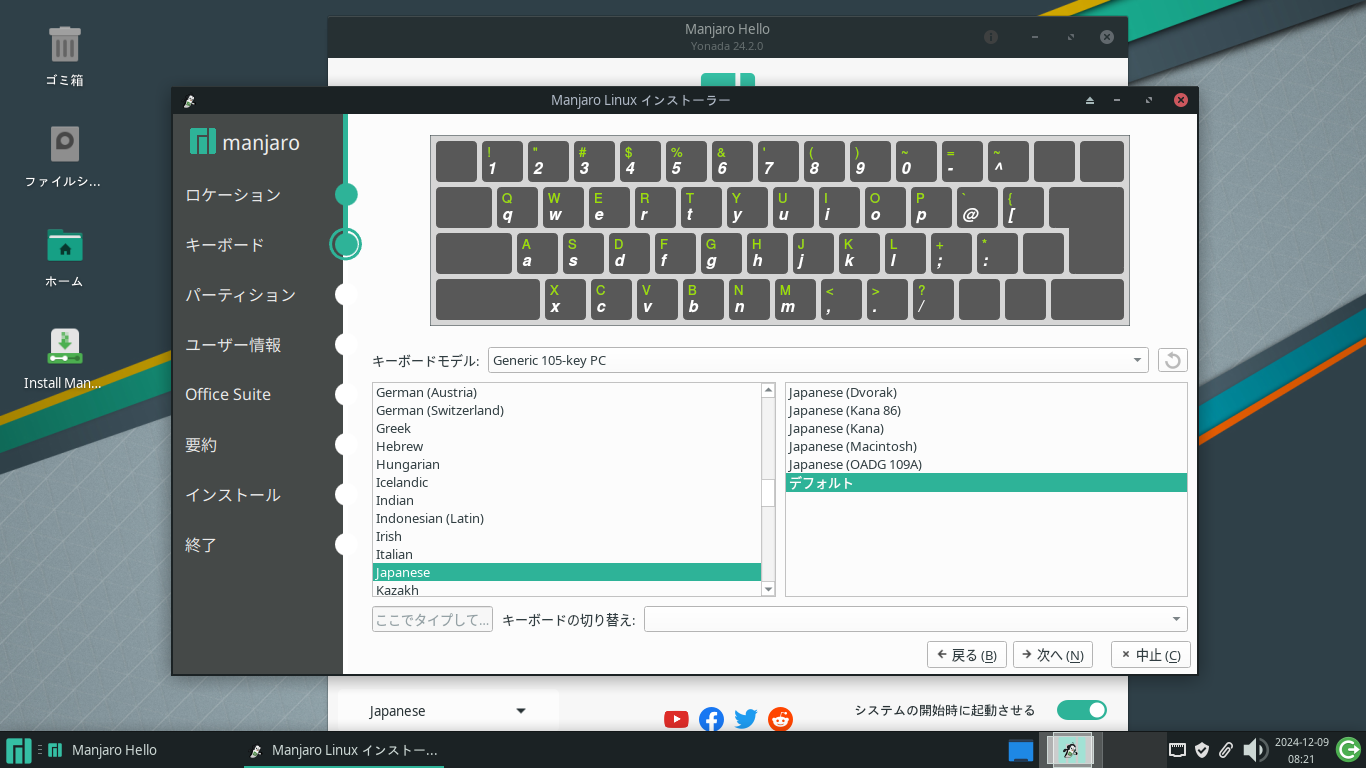Click the Office Suite step in installer sidebar
Image resolution: width=1366 pixels, height=768 pixels.
coord(228,394)
